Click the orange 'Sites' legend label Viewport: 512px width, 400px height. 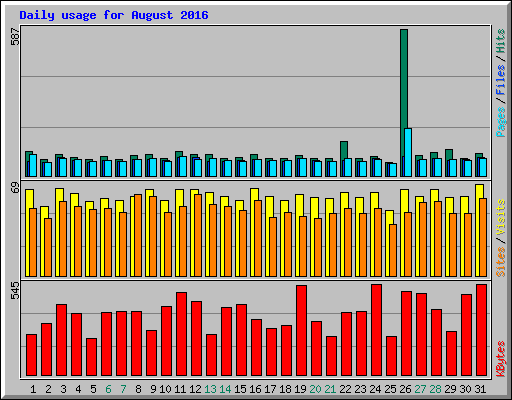(501, 262)
